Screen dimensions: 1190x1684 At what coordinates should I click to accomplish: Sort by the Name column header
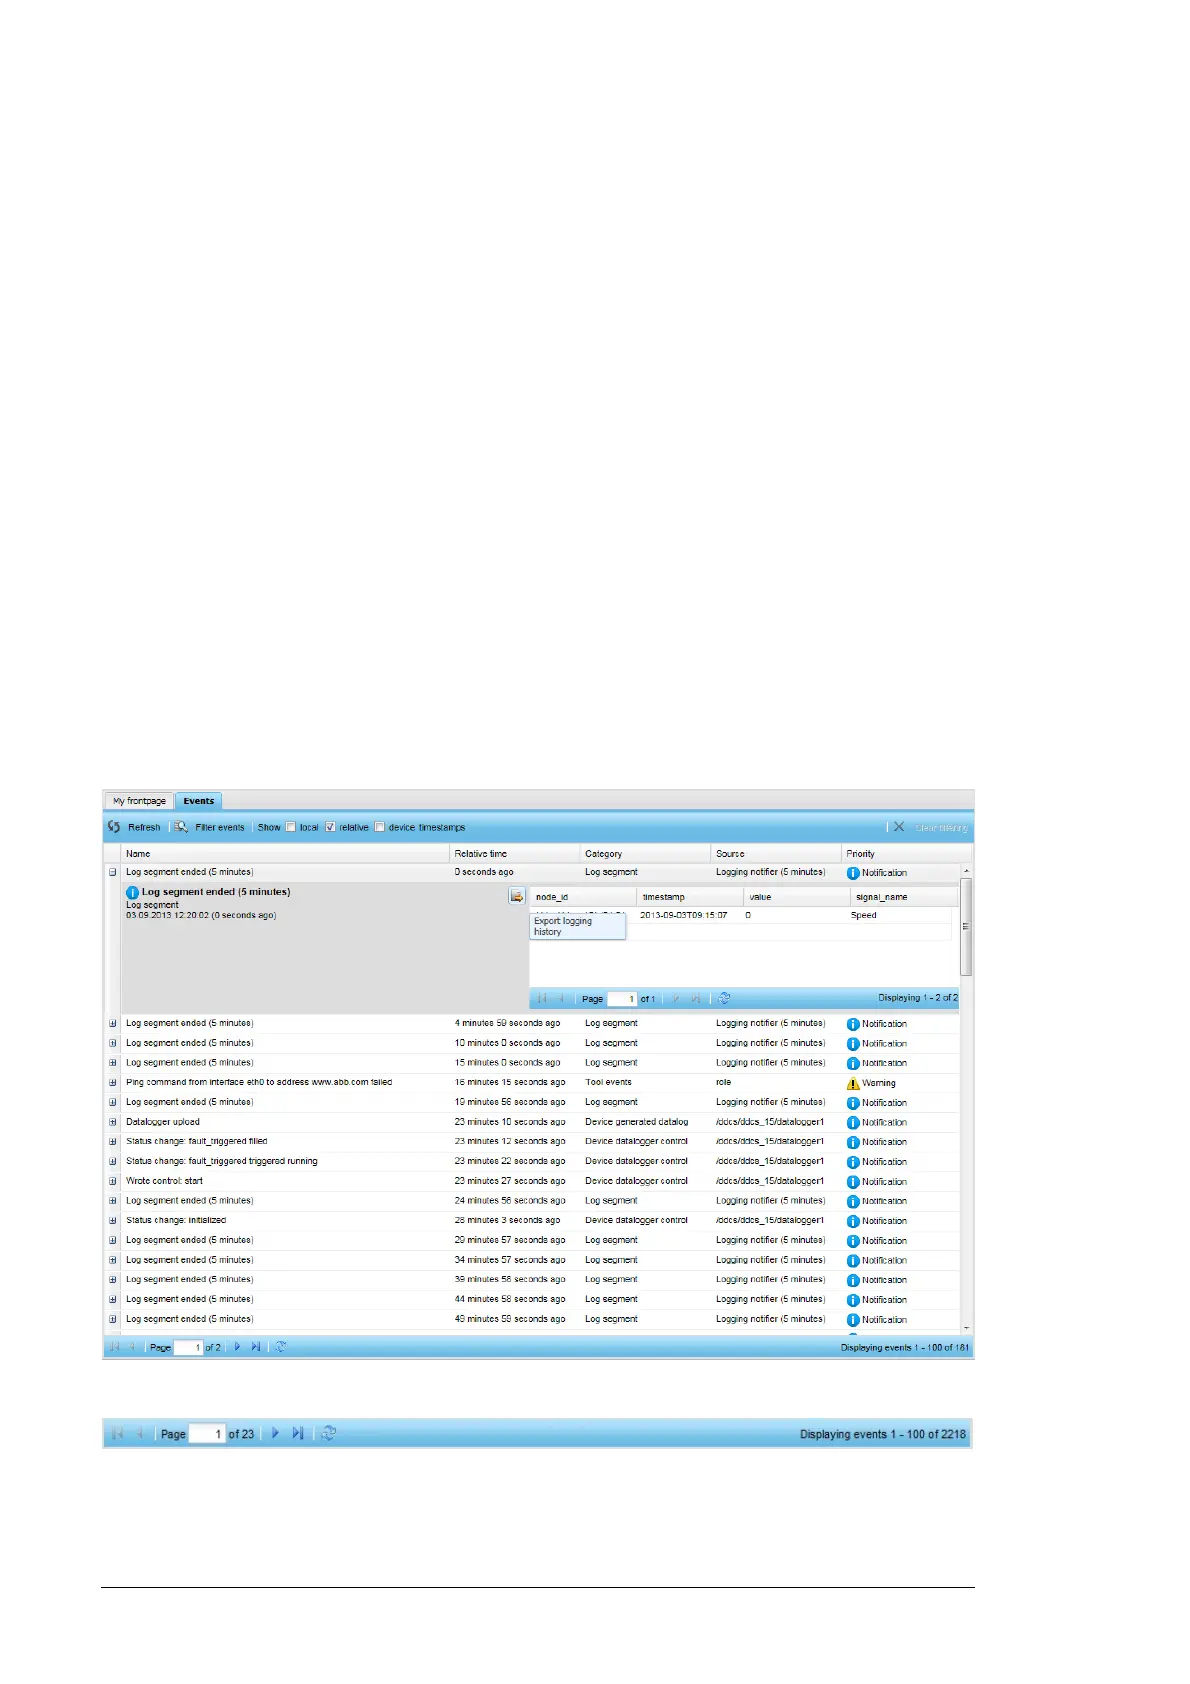(286, 854)
